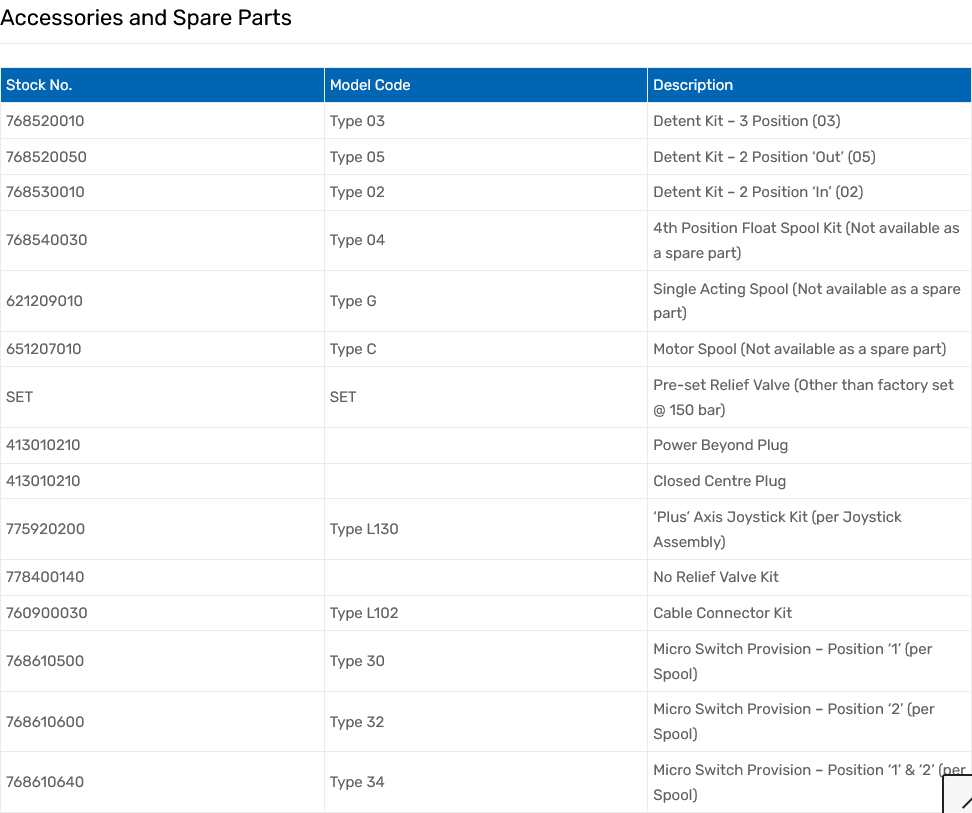Select stock number 768610600
Screen dimensions: 972x813
pos(45,722)
